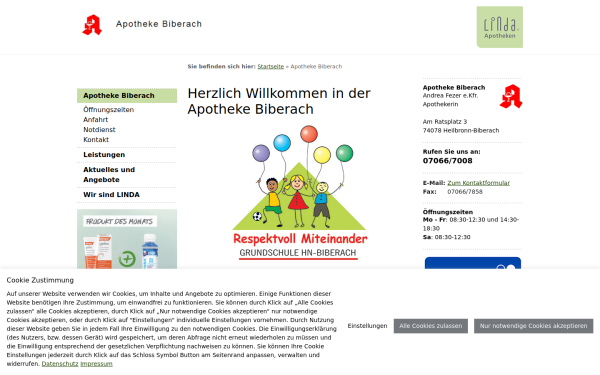Image resolution: width=600 pixels, height=375 pixels.
Task: Open Kontakt in the sidebar
Action: click(96, 140)
